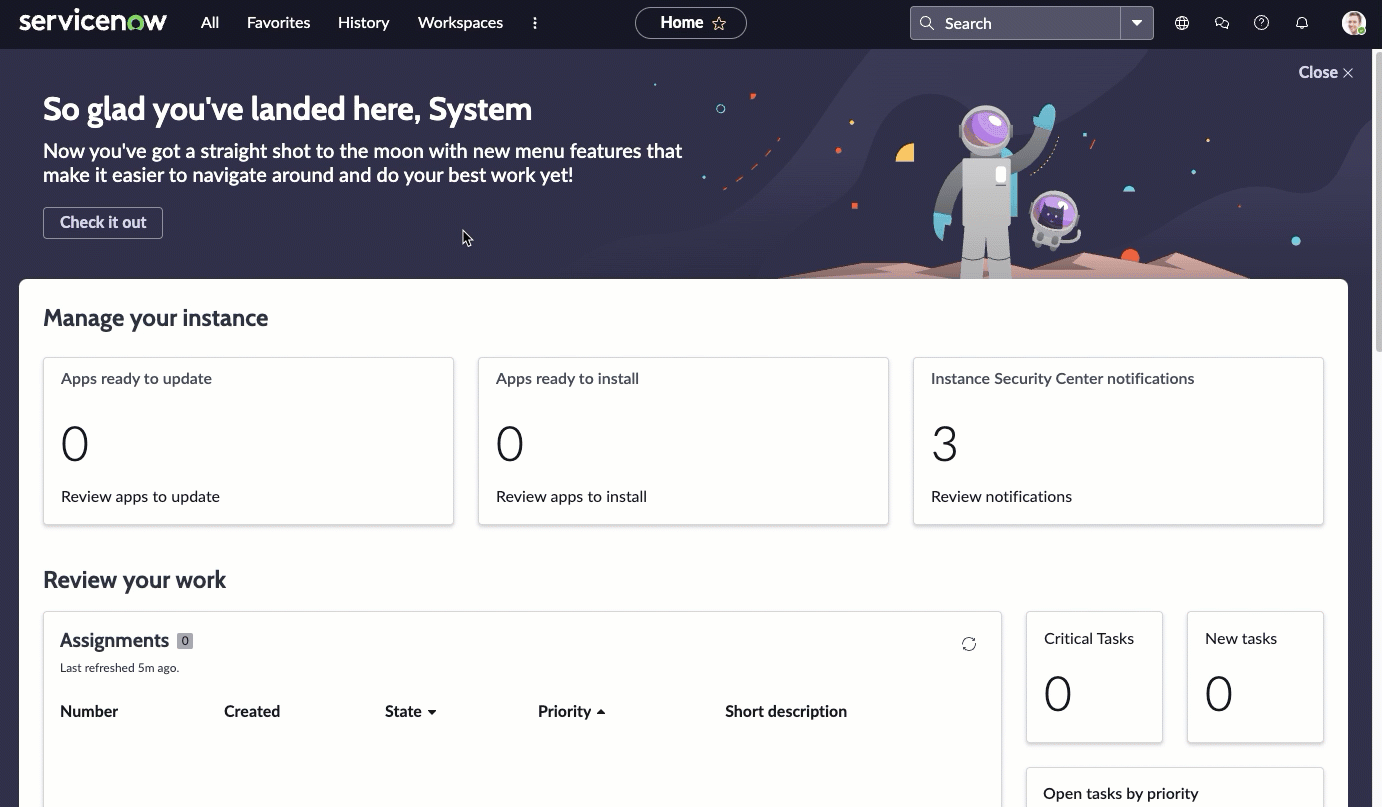Open the Workspaces menu
The image size is (1382, 807).
460,22
